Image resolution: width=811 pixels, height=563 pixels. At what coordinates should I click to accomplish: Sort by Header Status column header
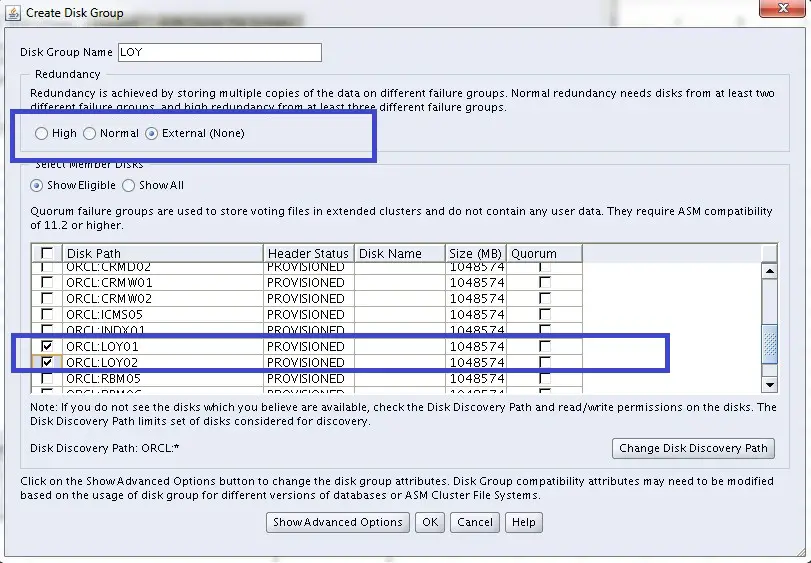coord(309,253)
